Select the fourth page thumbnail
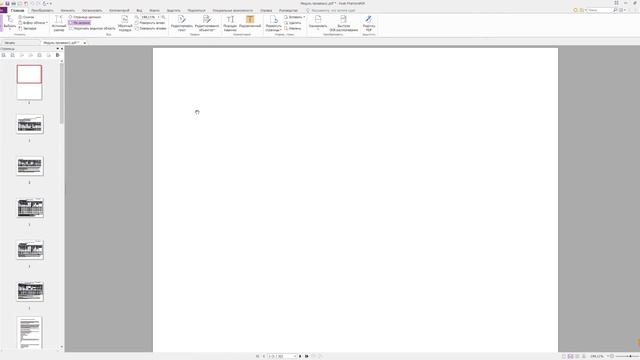The image size is (640, 360). point(30,208)
